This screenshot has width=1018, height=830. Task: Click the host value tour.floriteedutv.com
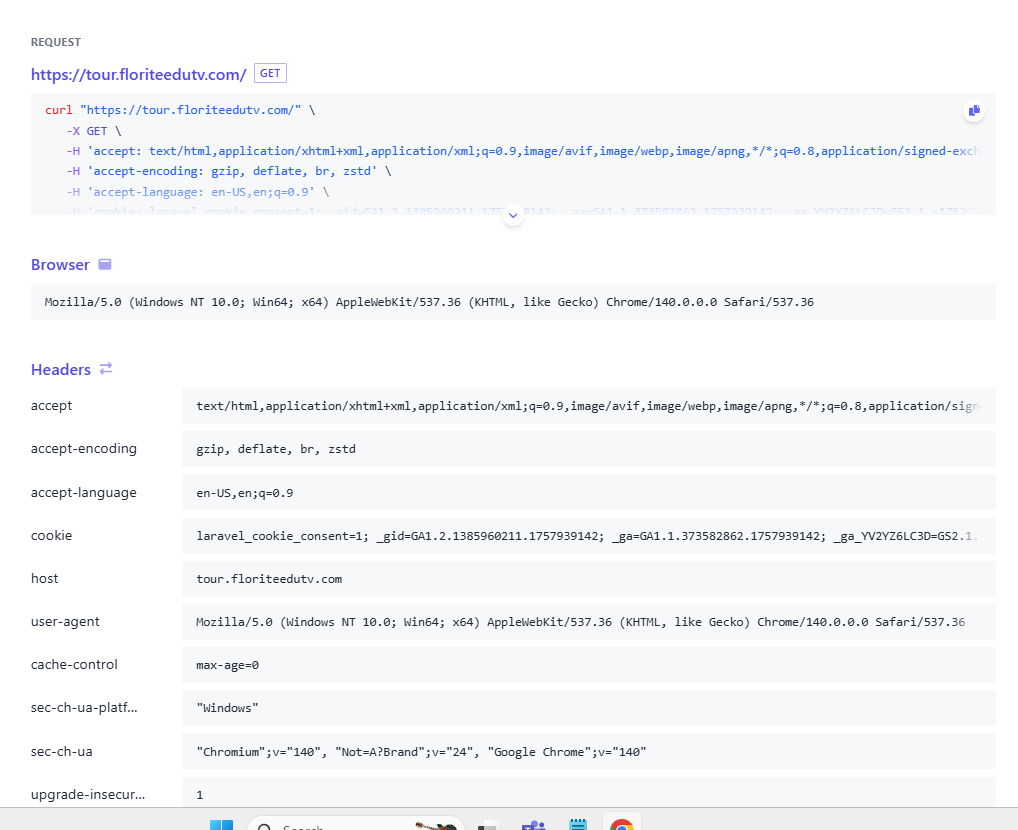click(x=269, y=579)
